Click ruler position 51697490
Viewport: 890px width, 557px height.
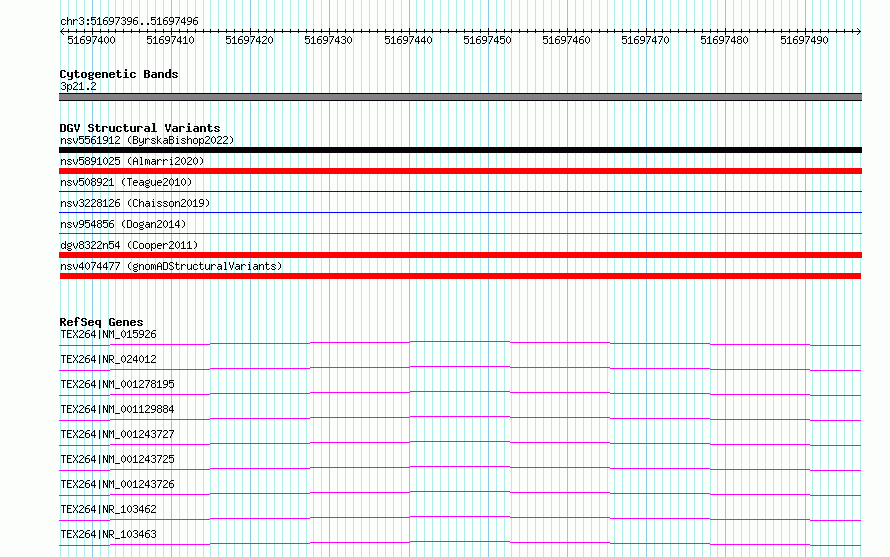[804, 40]
